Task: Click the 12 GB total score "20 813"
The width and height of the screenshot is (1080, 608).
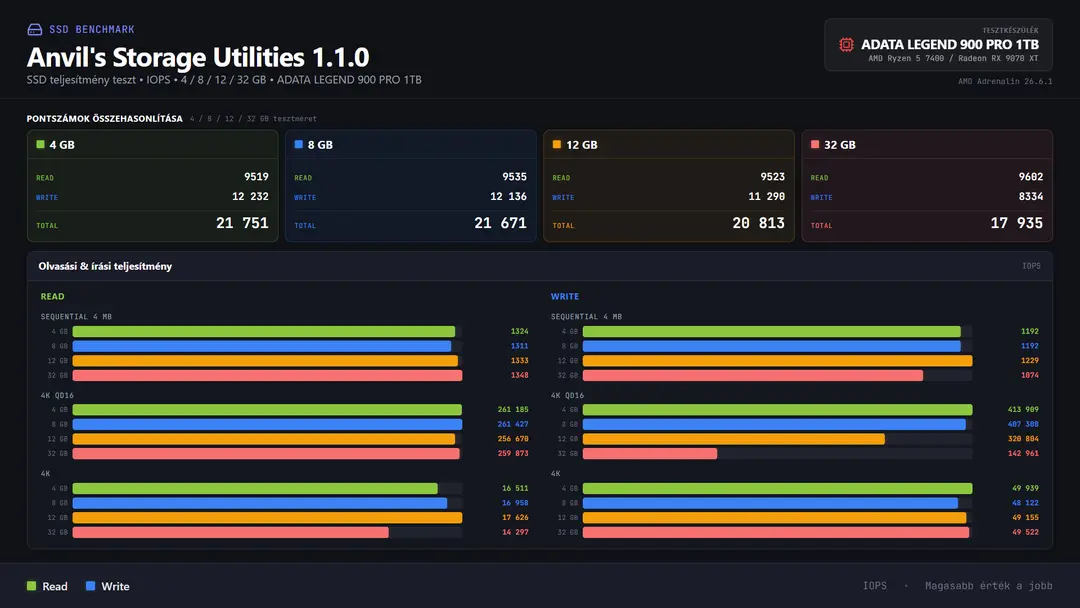Action: (758, 223)
